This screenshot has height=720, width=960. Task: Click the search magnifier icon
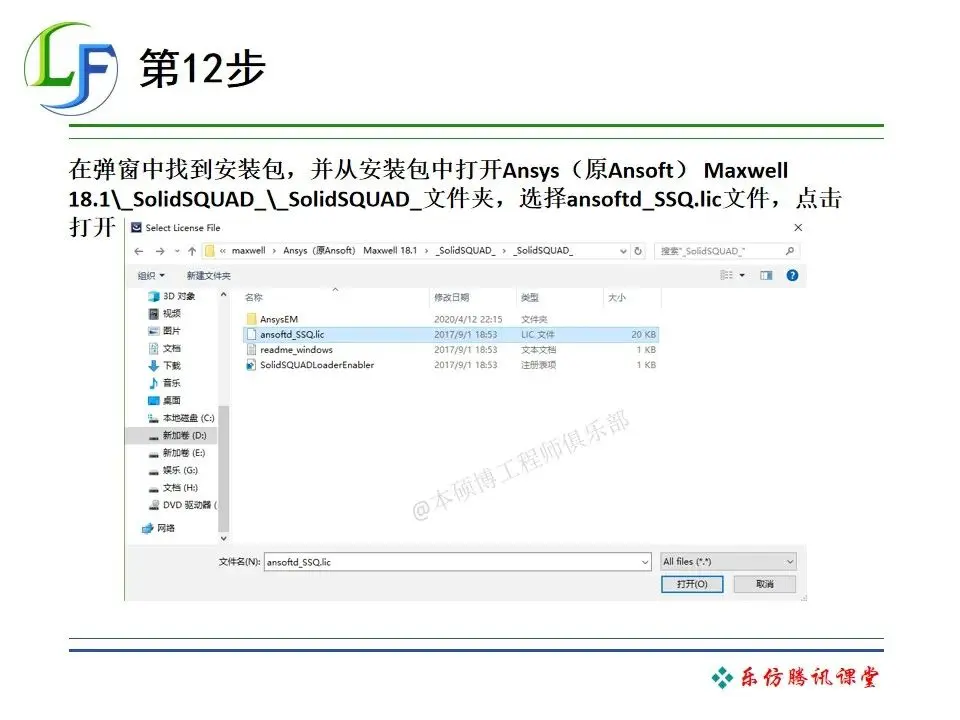[x=790, y=251]
